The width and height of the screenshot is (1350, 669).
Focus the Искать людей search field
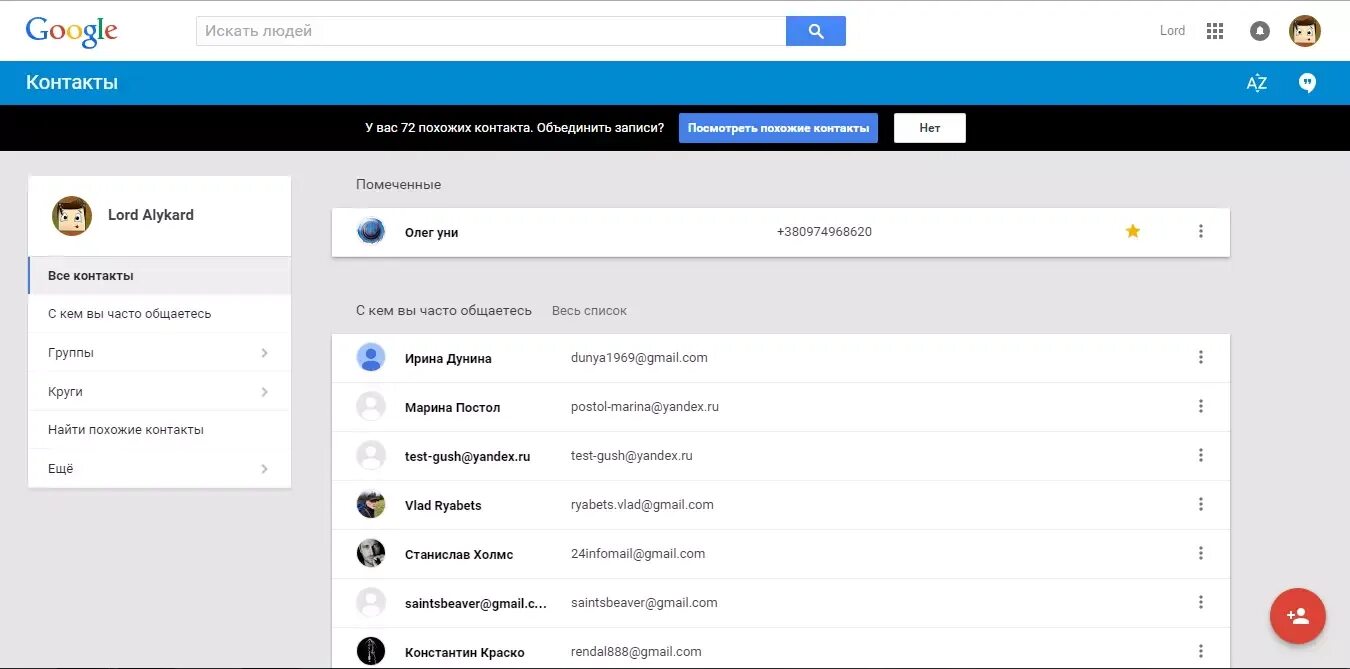tap(491, 31)
